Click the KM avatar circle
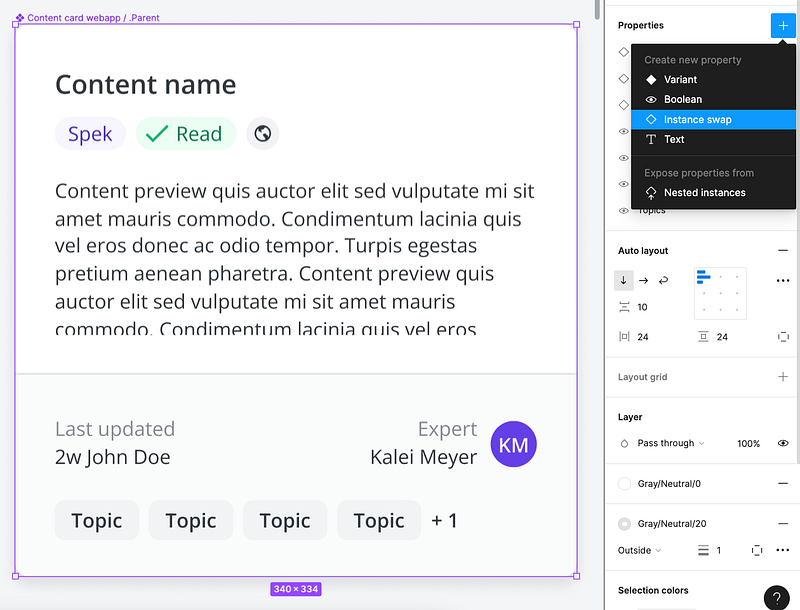This screenshot has width=800, height=610. point(513,444)
